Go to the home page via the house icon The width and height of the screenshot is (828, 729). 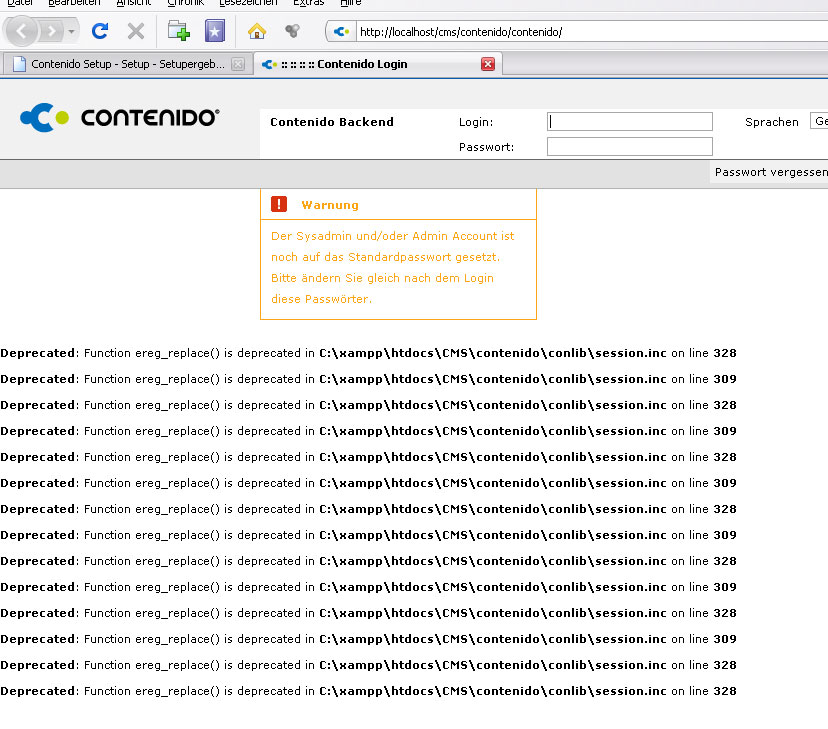[x=257, y=31]
